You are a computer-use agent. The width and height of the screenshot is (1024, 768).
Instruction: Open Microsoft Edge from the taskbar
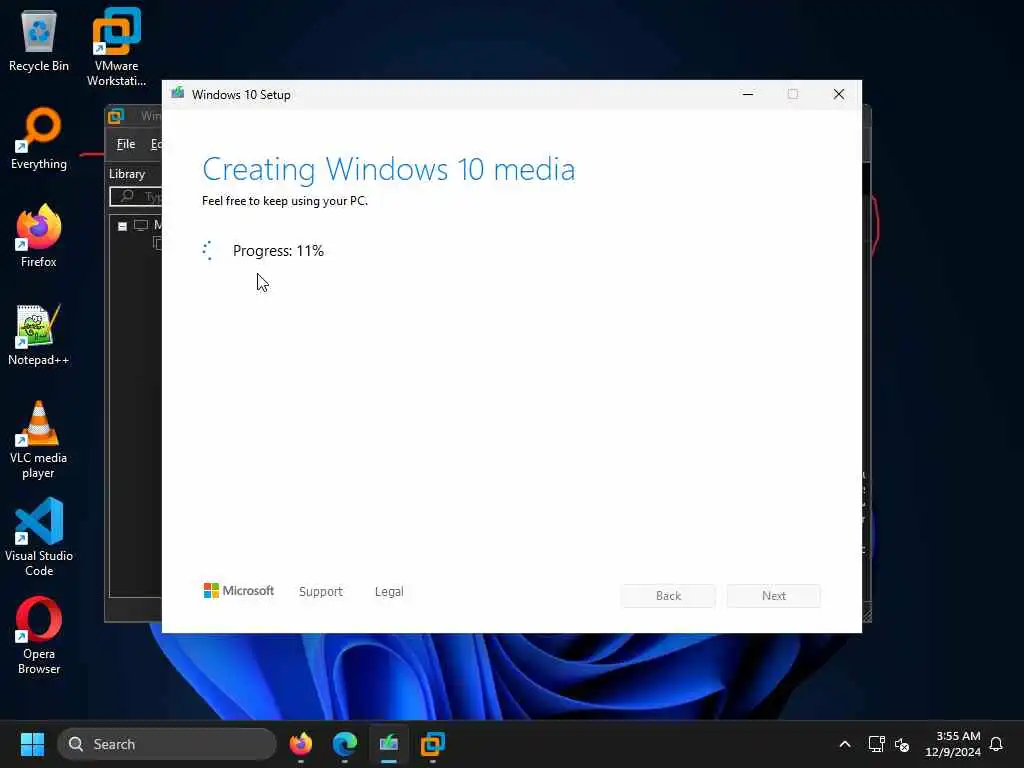tap(345, 744)
